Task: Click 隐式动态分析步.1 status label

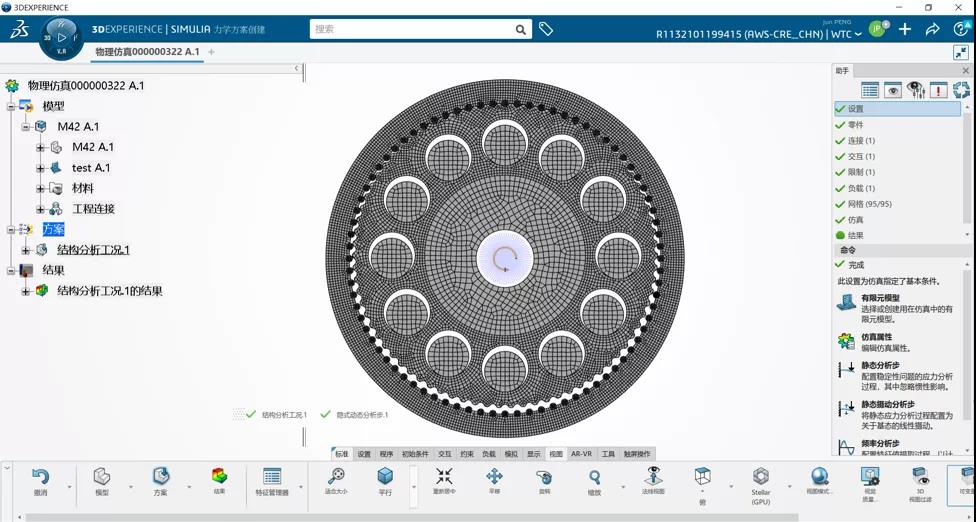Action: point(362,414)
